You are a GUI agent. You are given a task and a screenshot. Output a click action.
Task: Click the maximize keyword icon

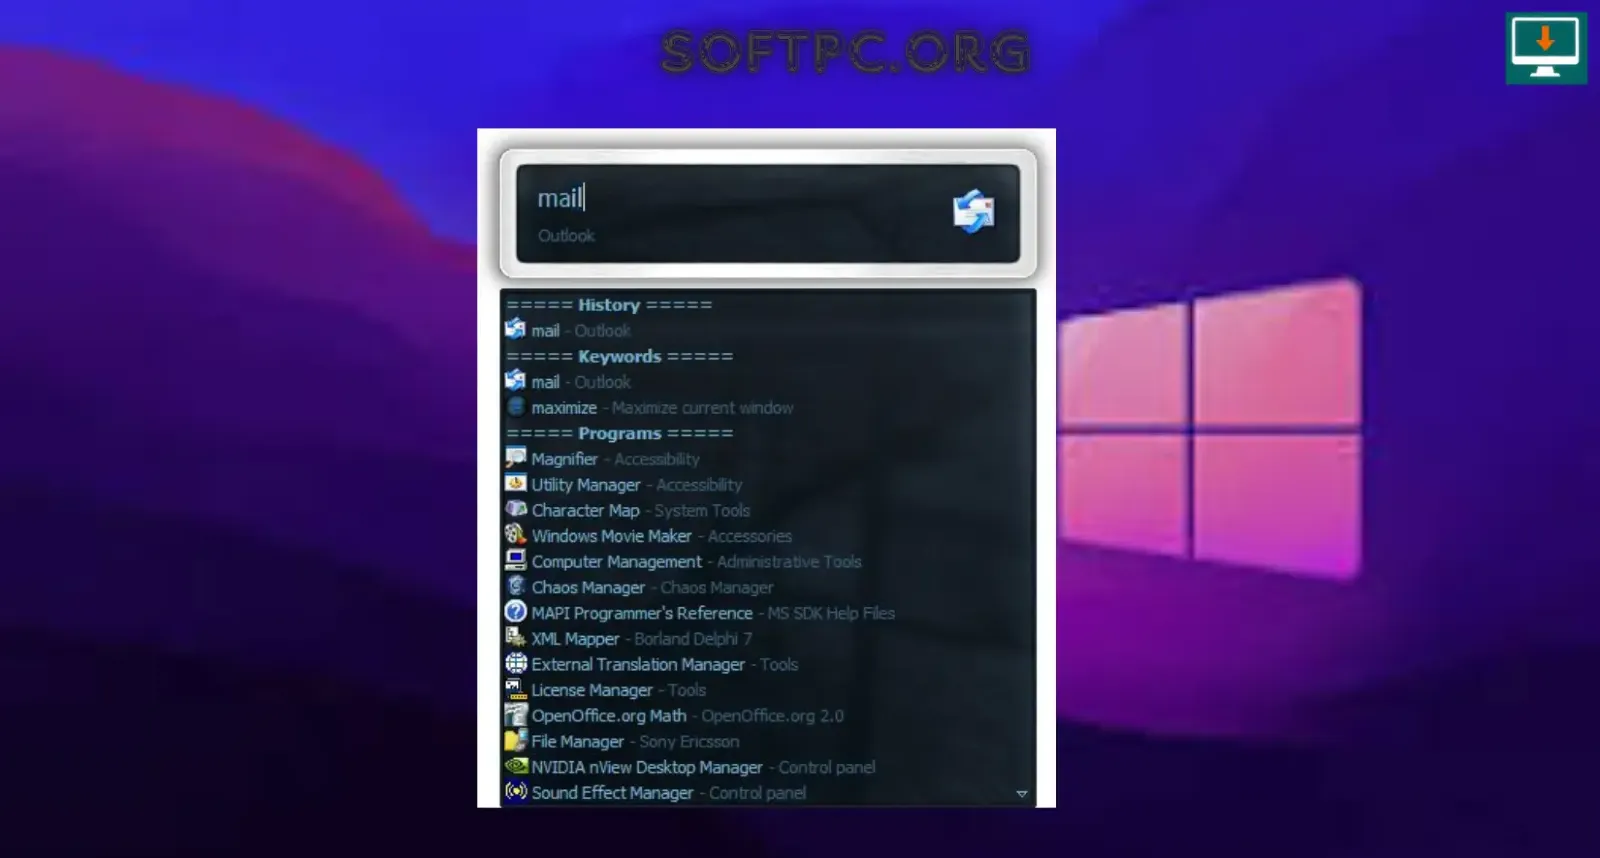(x=516, y=407)
